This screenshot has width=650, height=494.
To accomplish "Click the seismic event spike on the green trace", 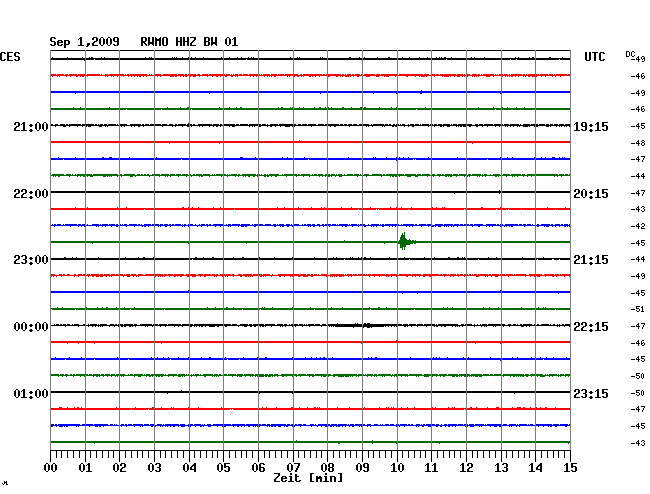I will [x=406, y=242].
